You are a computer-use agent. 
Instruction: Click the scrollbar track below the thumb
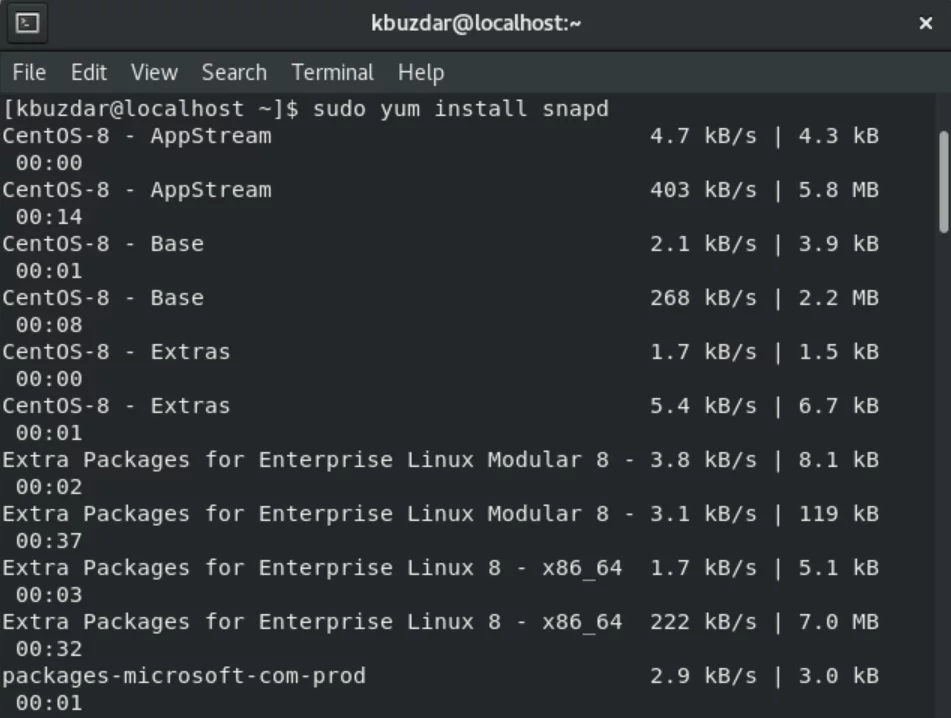pyautogui.click(x=943, y=473)
